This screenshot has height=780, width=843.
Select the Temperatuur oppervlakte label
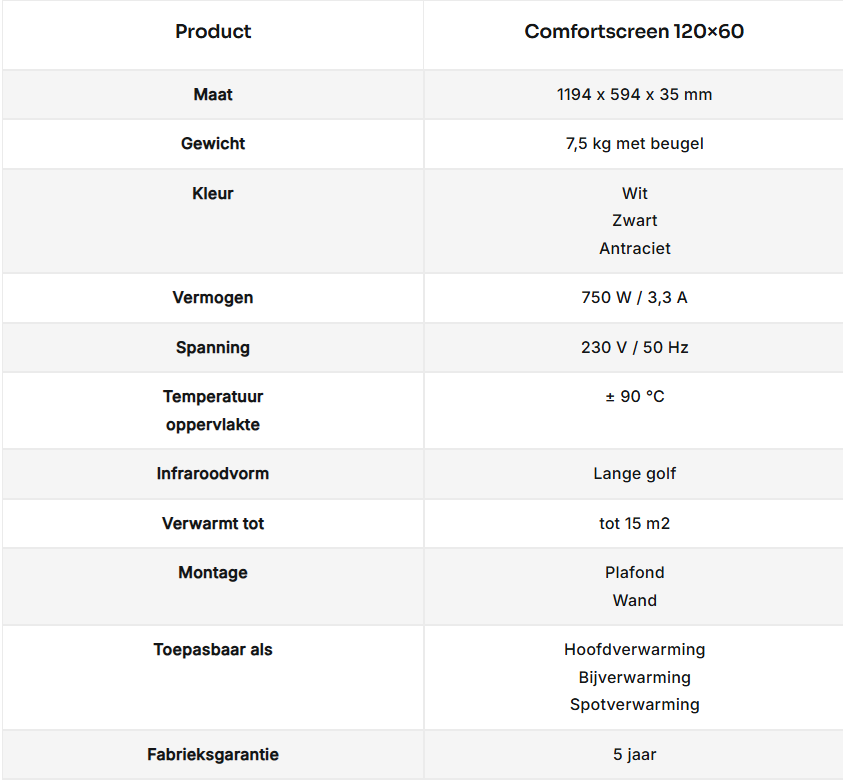click(x=213, y=411)
